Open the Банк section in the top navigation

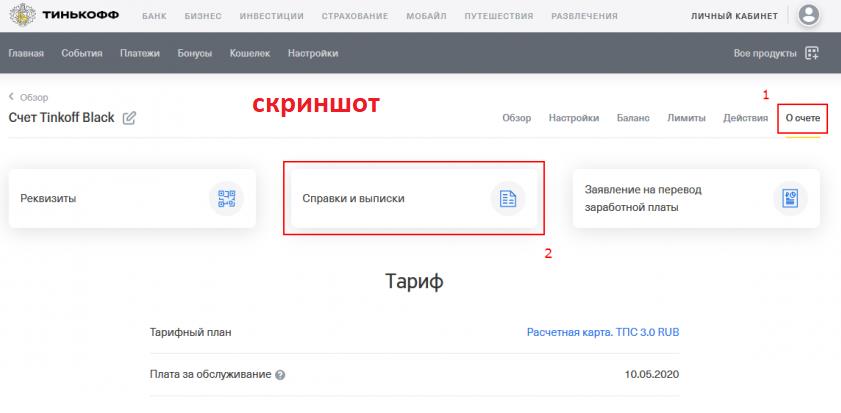(x=154, y=16)
